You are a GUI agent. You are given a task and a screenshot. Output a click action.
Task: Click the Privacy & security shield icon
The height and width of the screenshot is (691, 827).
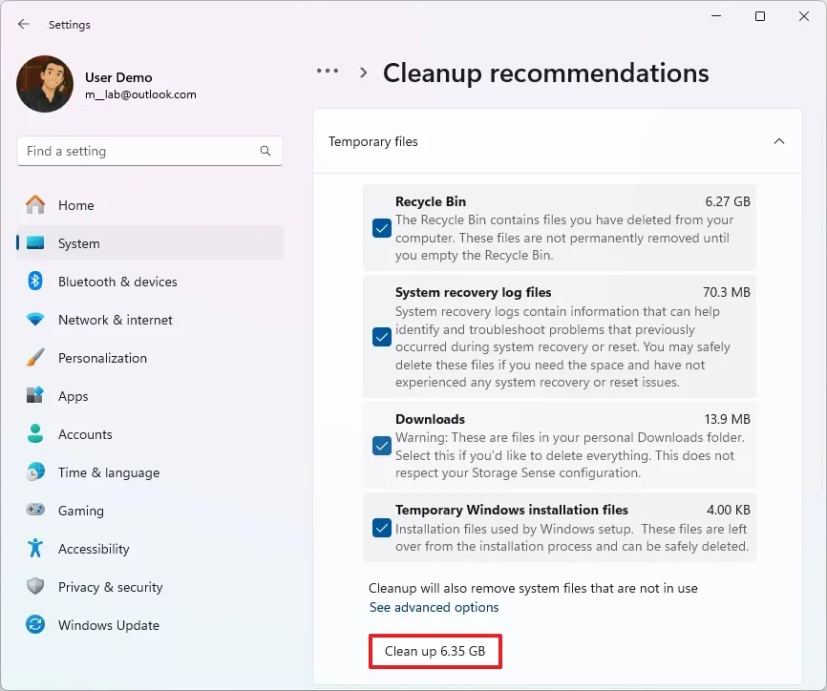click(x=35, y=586)
